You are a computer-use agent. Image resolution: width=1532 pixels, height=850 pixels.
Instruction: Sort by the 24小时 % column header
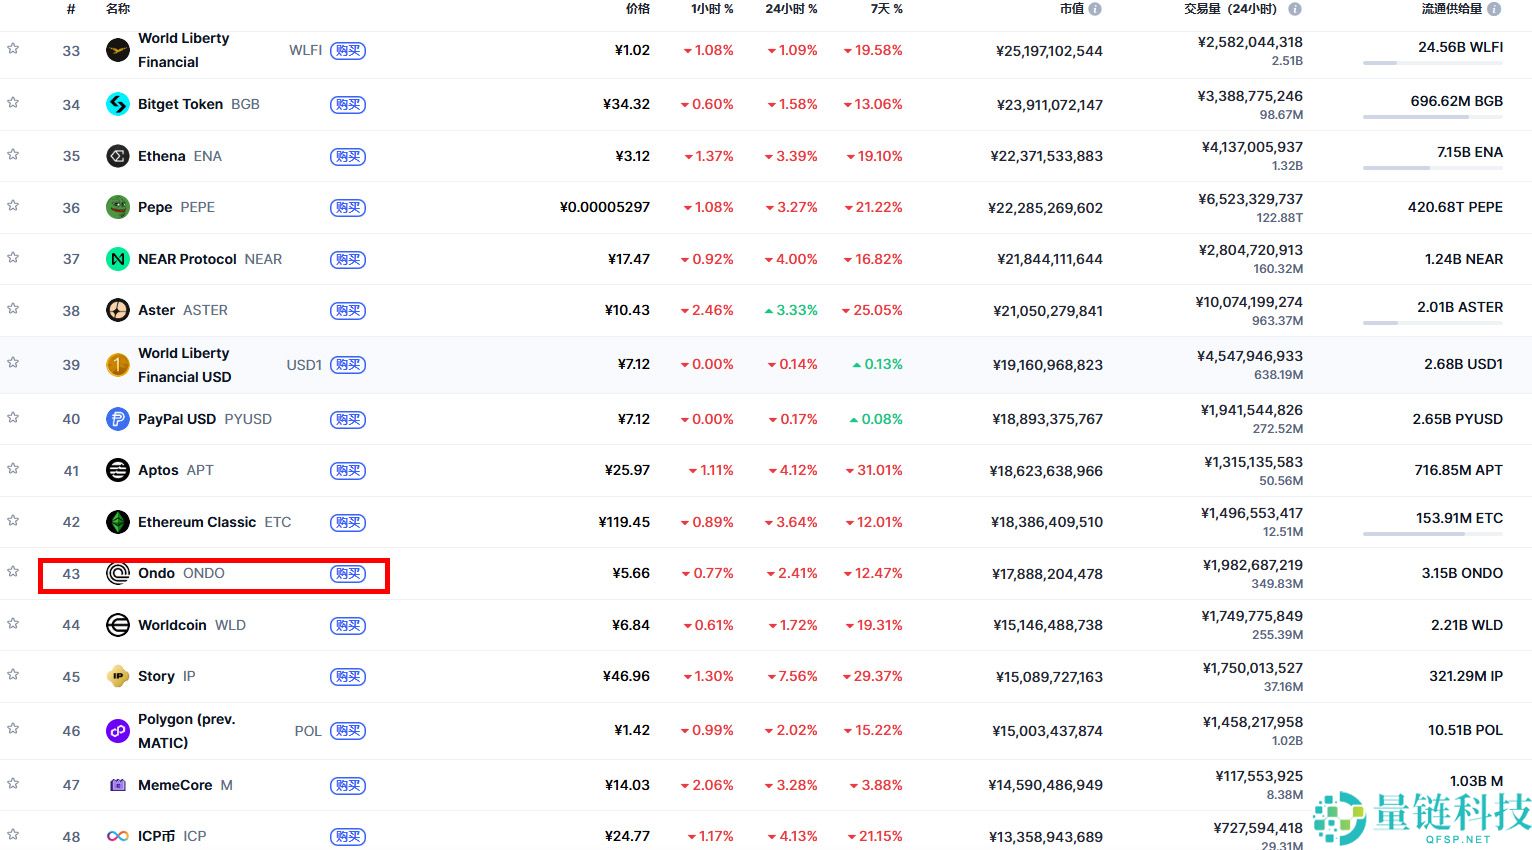click(x=791, y=9)
